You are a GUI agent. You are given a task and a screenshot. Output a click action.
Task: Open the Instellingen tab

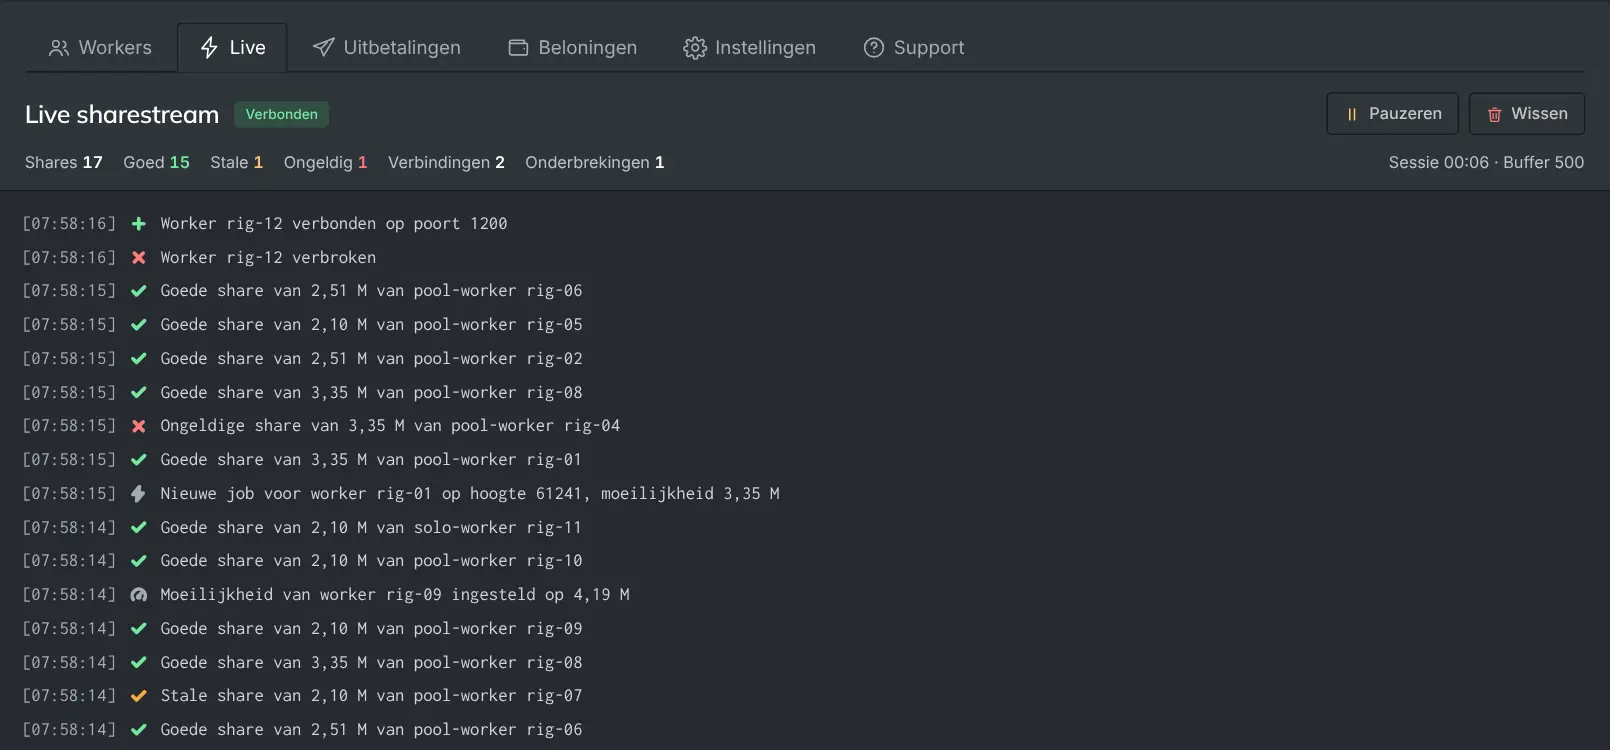(749, 48)
